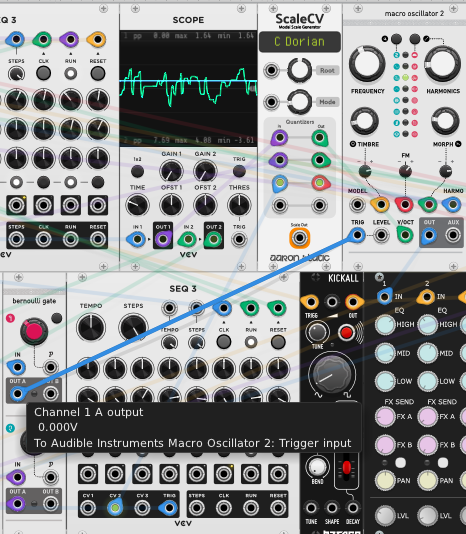Click the Scope OUT 1 purple jack
This screenshot has height=534, width=466.
click(x=163, y=239)
